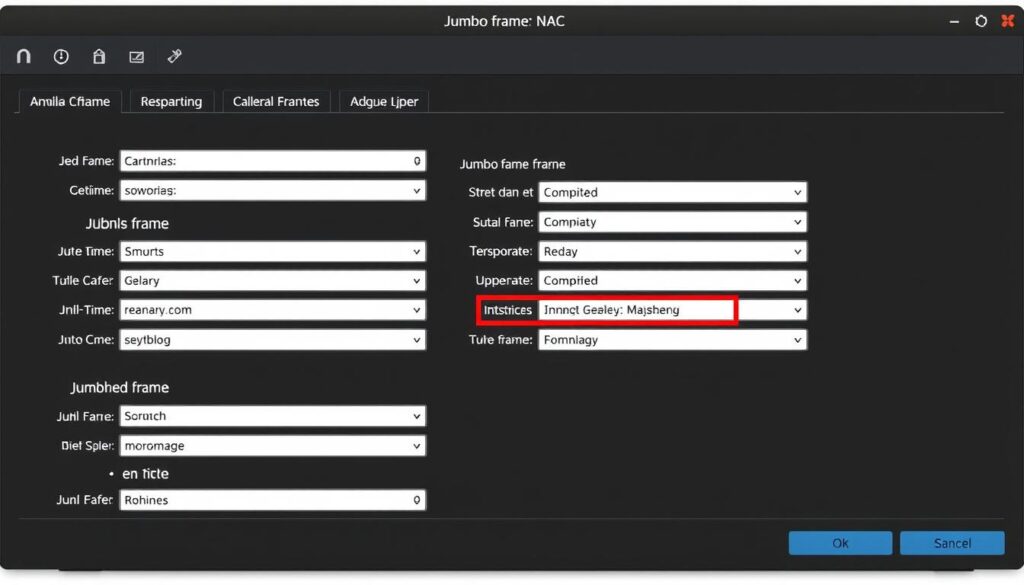Toggle the Stret dan et option
The image size is (1024, 585).
tap(672, 192)
